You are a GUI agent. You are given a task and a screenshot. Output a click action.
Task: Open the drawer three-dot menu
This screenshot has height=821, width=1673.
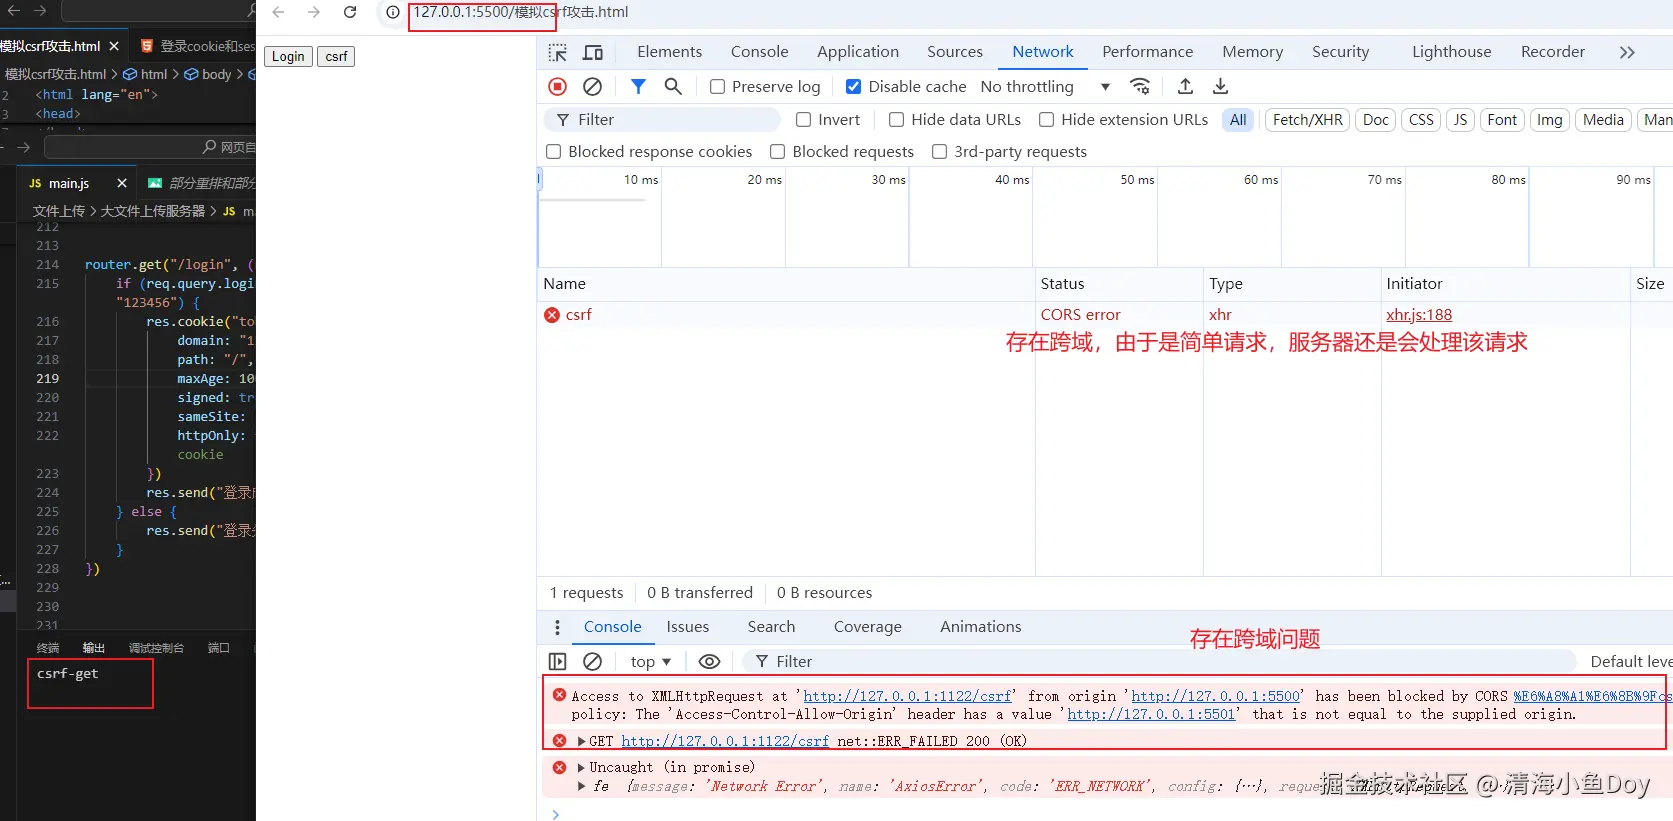[557, 628]
